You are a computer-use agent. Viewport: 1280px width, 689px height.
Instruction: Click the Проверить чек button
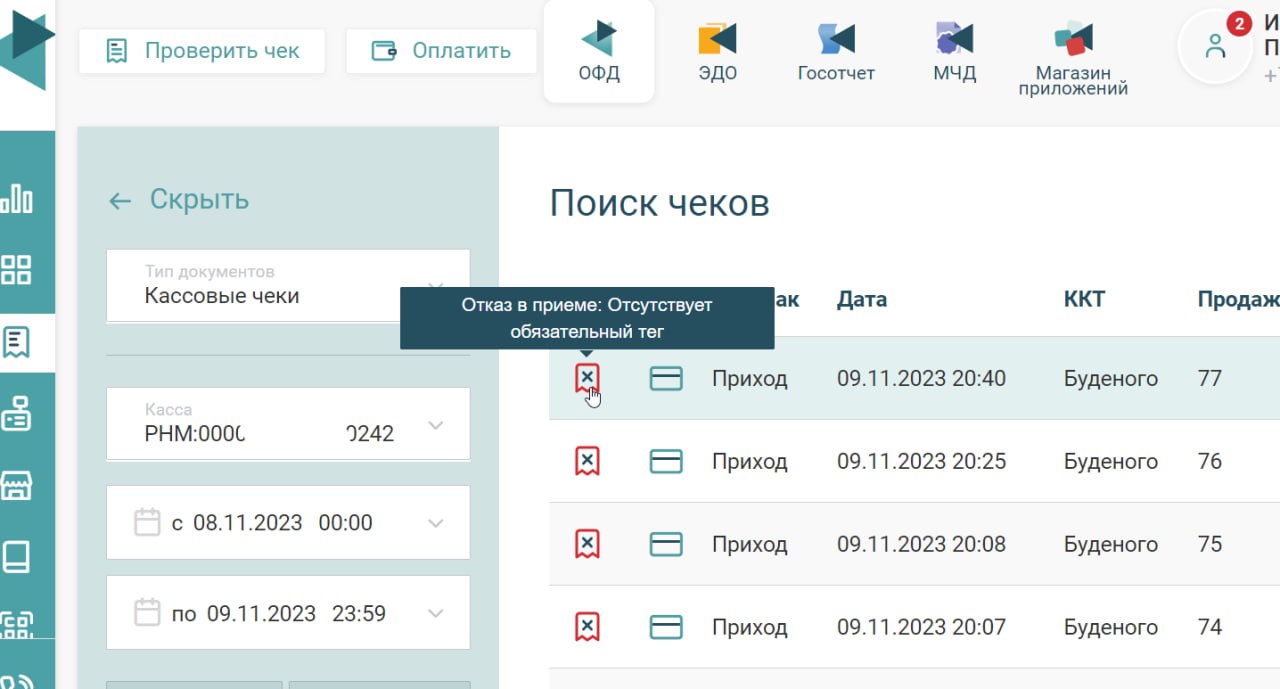tap(202, 51)
